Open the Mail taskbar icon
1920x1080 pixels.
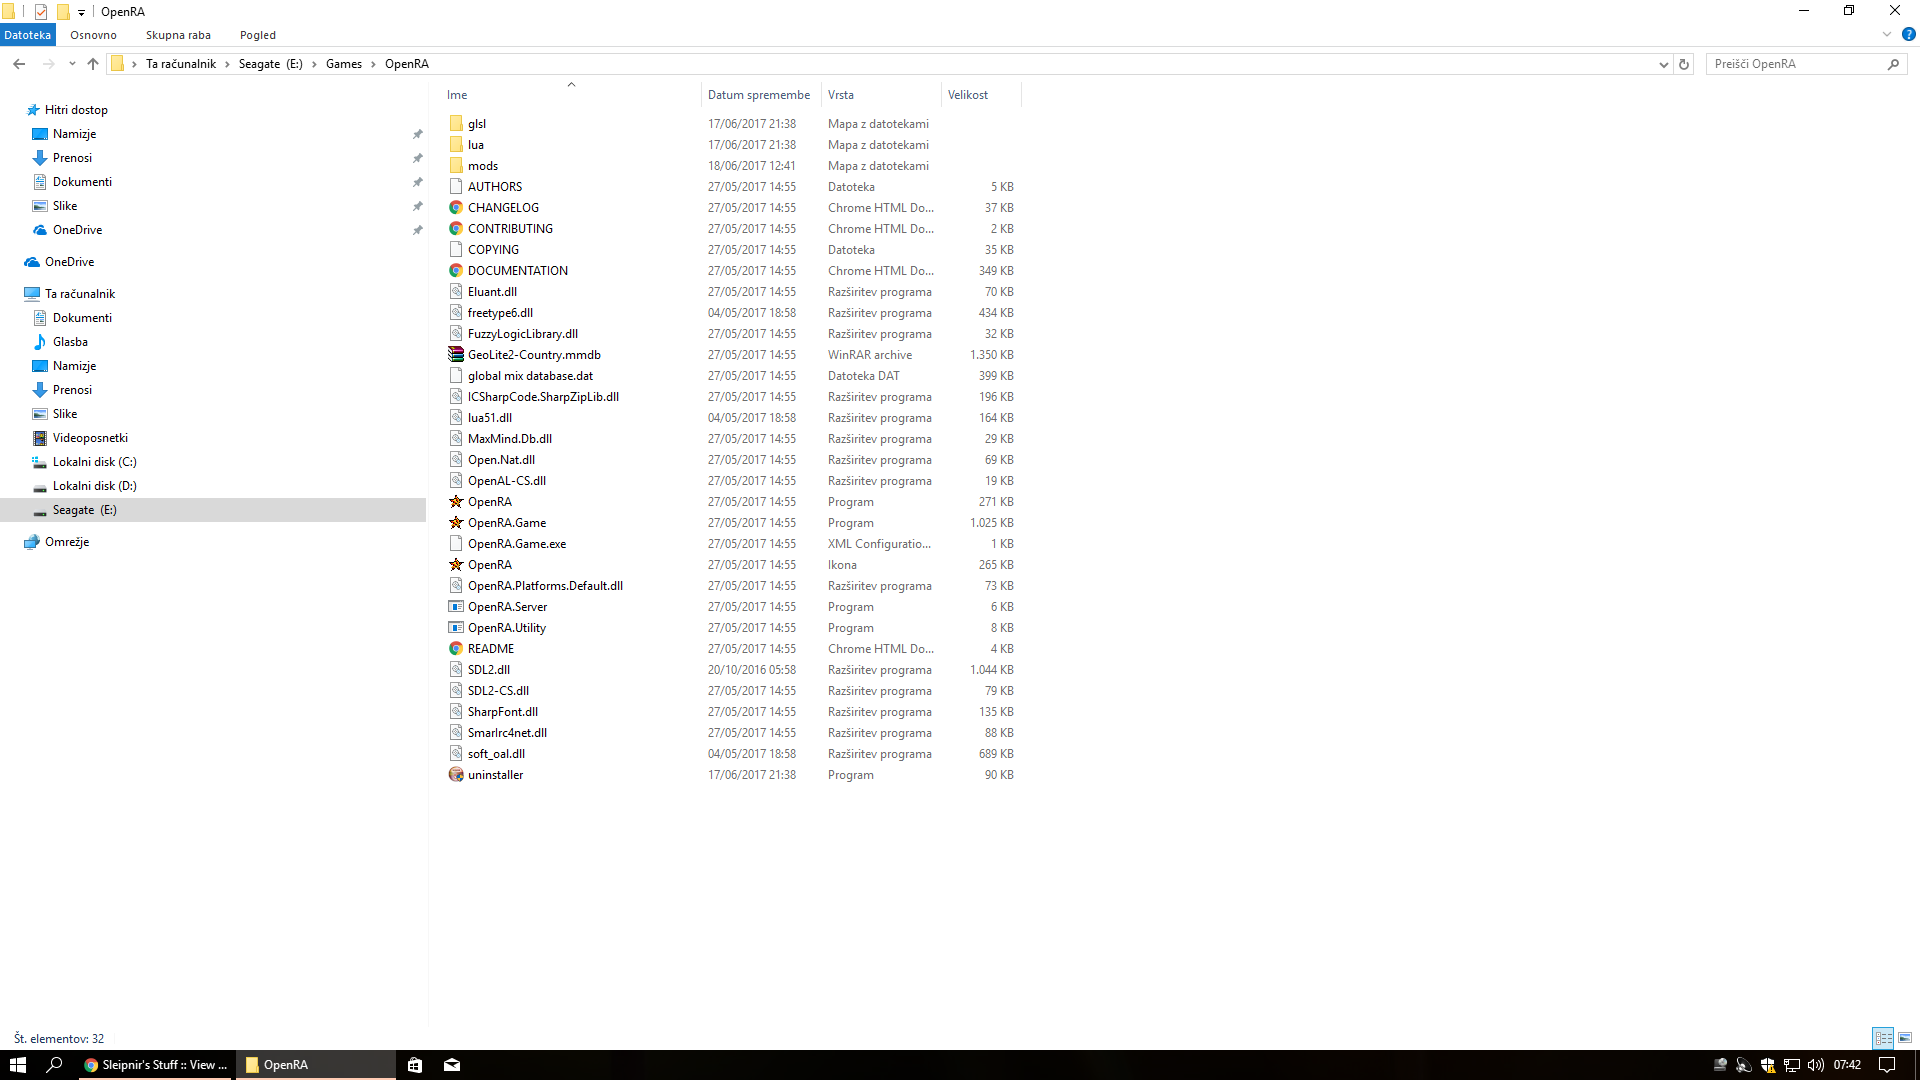click(452, 1065)
